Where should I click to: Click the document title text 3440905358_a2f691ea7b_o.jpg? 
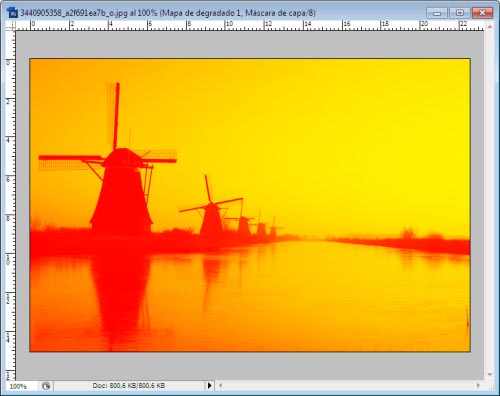point(72,13)
